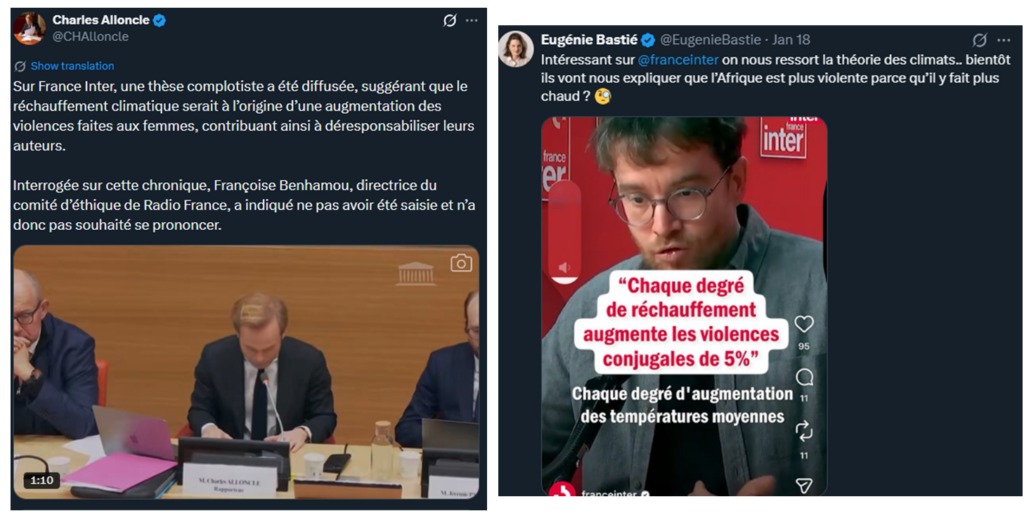Repost the France Inter video

pos(804,431)
